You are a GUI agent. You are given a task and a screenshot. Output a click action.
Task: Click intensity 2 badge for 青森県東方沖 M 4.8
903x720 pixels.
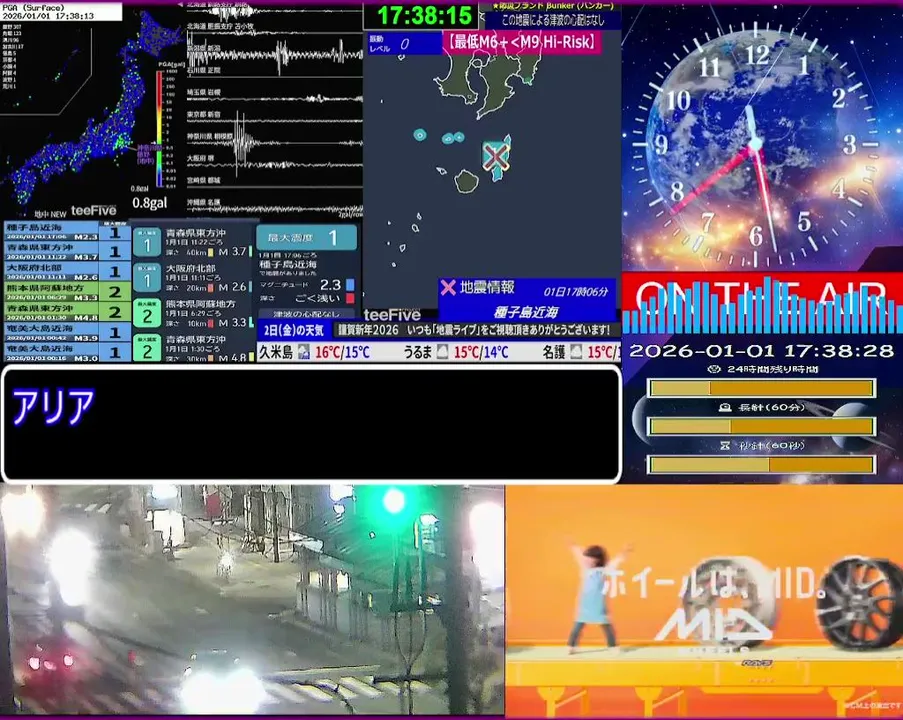(147, 348)
